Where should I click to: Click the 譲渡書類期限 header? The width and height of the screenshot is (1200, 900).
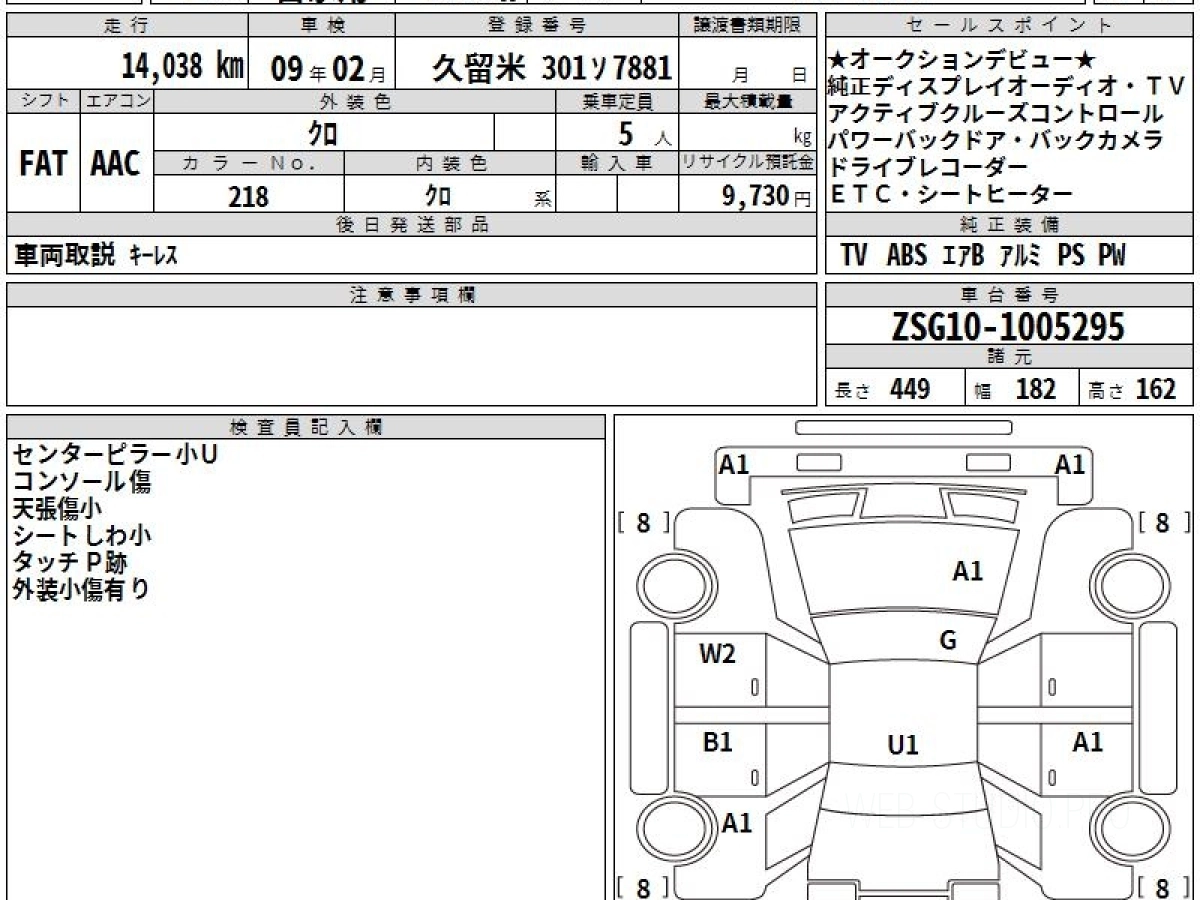pyautogui.click(x=748, y=26)
